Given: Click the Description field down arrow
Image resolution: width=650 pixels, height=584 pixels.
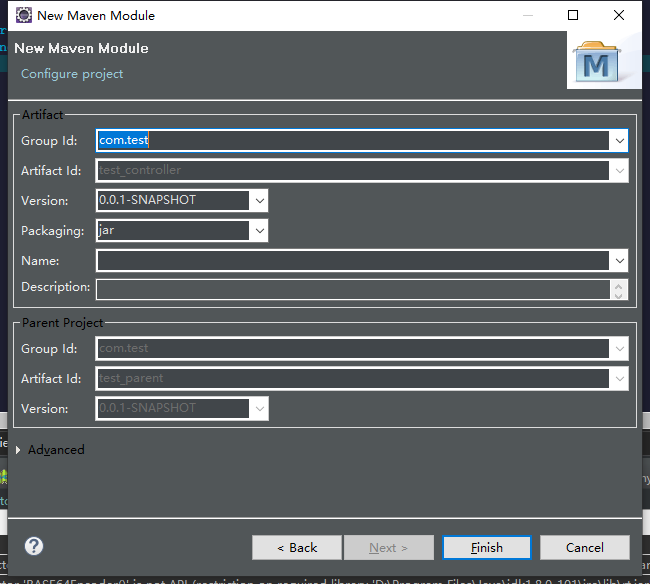Looking at the screenshot, I should click(x=618, y=295).
